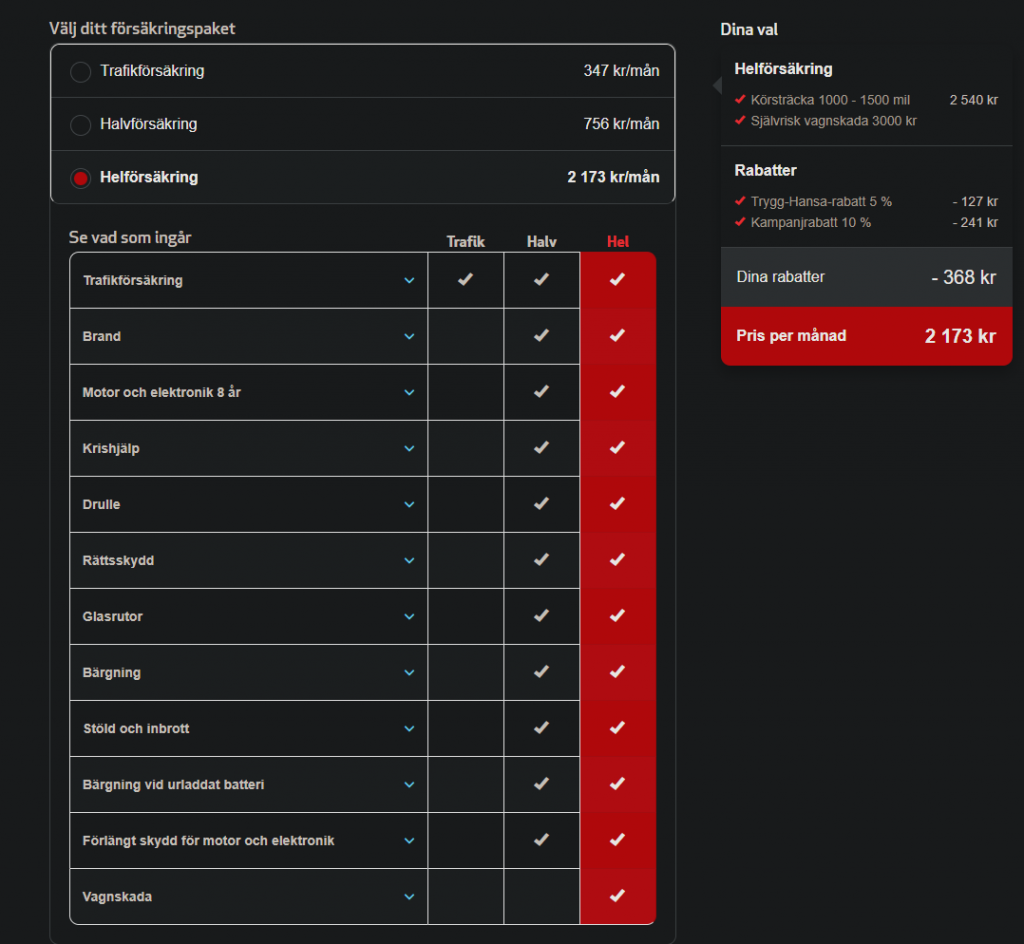Expand the Brand coverage details
Viewport: 1024px width, 944px height.
tap(409, 337)
